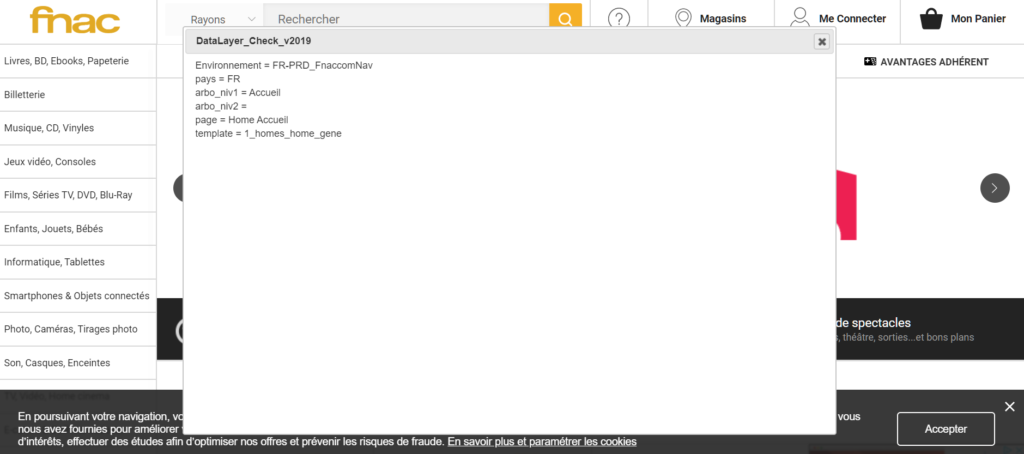The image size is (1024, 454).
Task: Close the DataLayer_Check_v2019 dialog
Action: click(821, 42)
